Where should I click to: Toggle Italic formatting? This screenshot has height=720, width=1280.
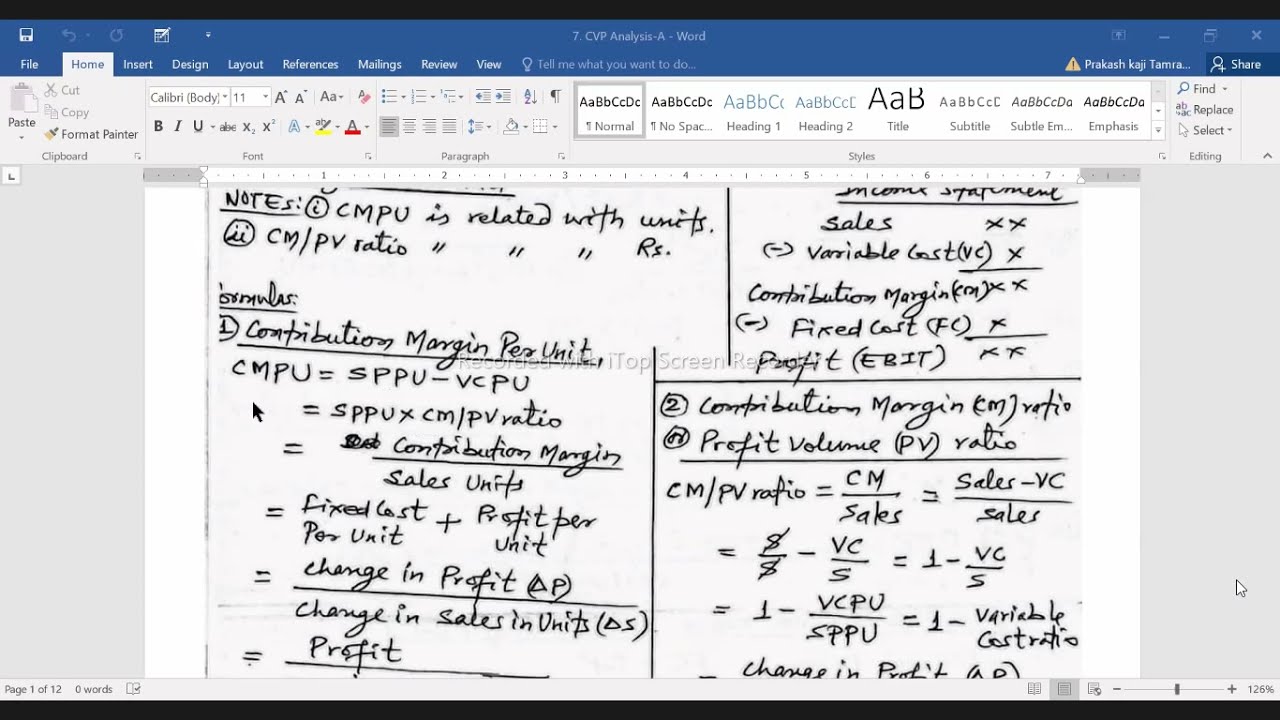click(x=178, y=126)
